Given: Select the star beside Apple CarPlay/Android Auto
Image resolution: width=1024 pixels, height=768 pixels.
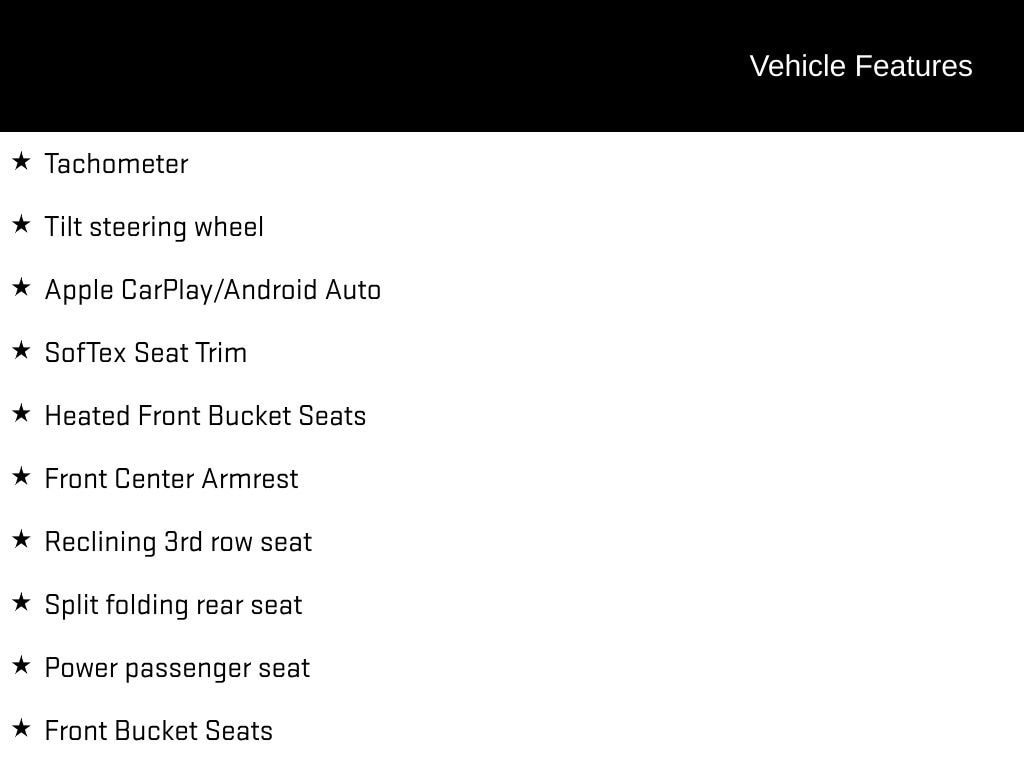Looking at the screenshot, I should [x=21, y=287].
